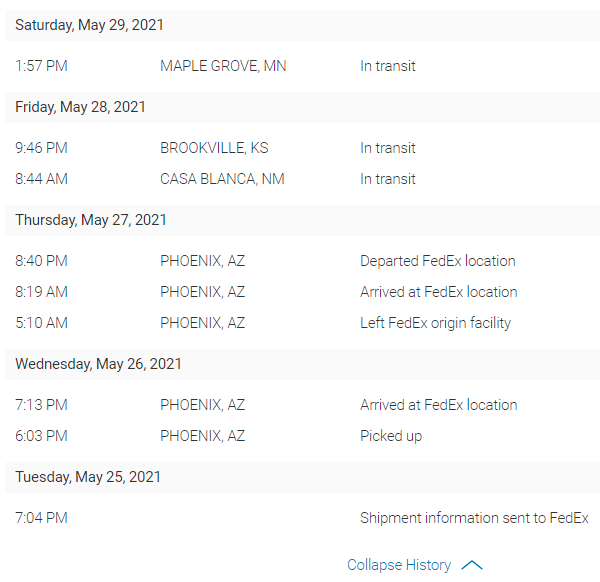Click the upward chevron beside Collapse History

click(472, 565)
